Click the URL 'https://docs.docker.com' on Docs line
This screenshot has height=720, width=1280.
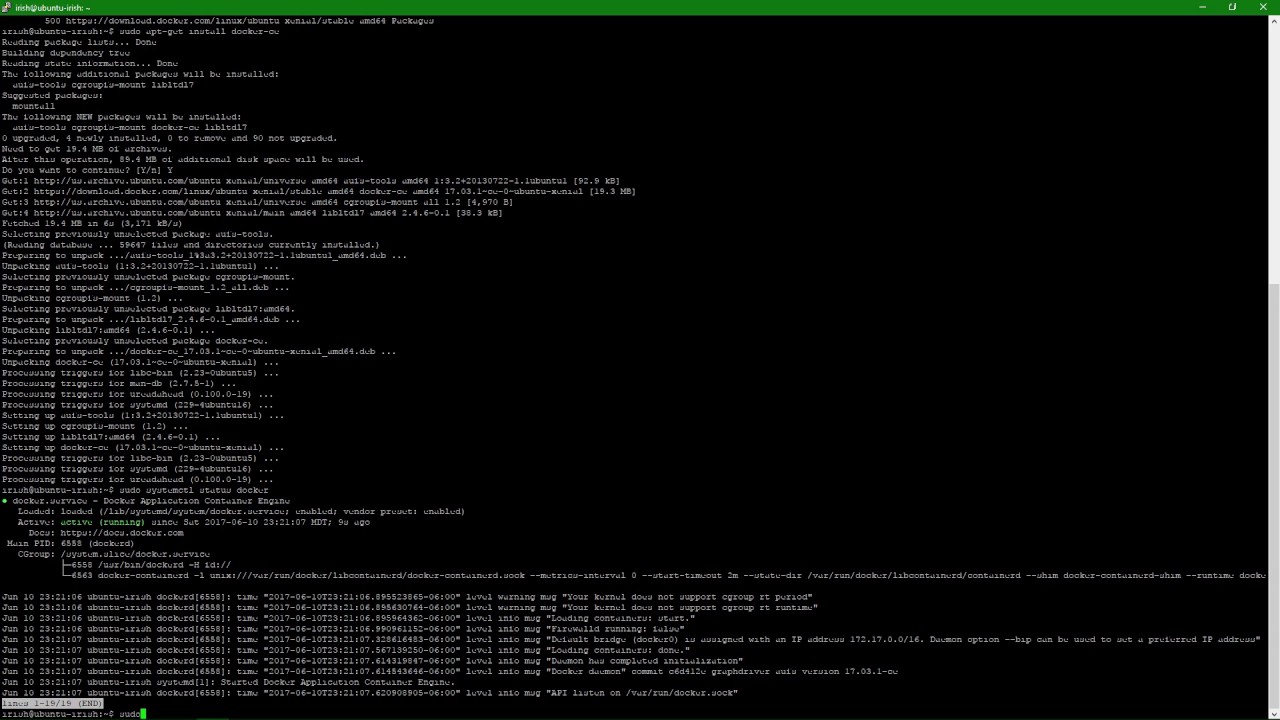click(122, 533)
